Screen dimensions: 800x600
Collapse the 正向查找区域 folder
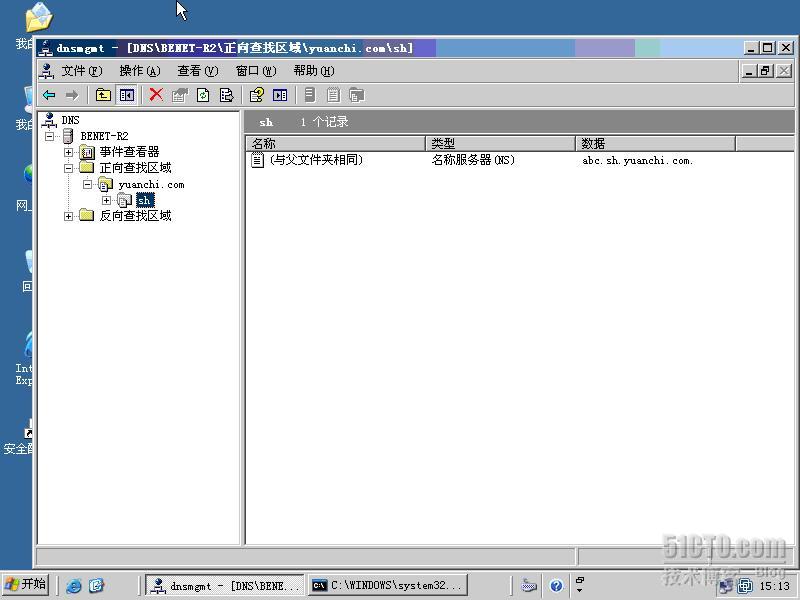tap(68, 168)
